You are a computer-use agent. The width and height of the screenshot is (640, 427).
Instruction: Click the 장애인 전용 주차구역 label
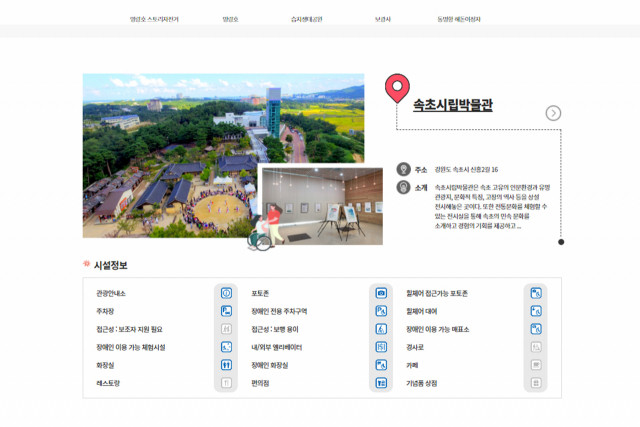(x=279, y=311)
